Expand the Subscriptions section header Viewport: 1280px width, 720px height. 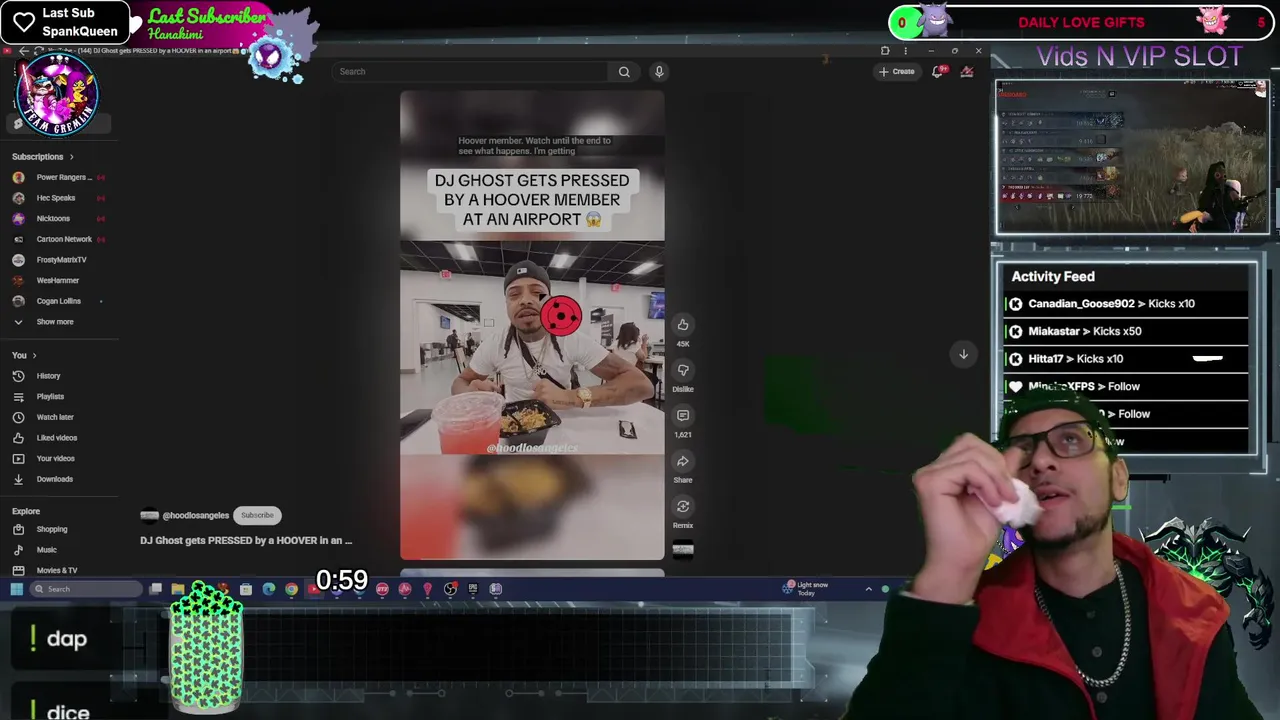[x=43, y=157]
